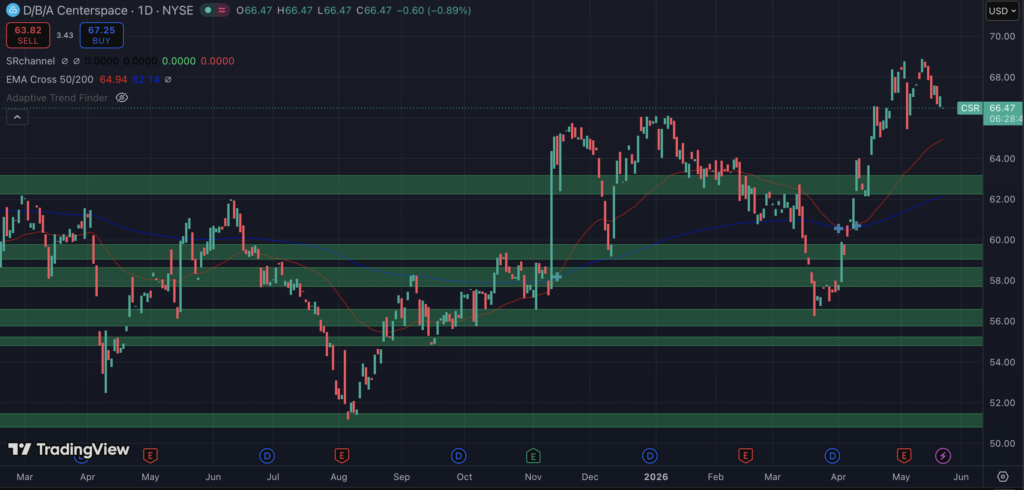Click the Jul label on time axis
This screenshot has width=1024, height=490.
click(273, 477)
